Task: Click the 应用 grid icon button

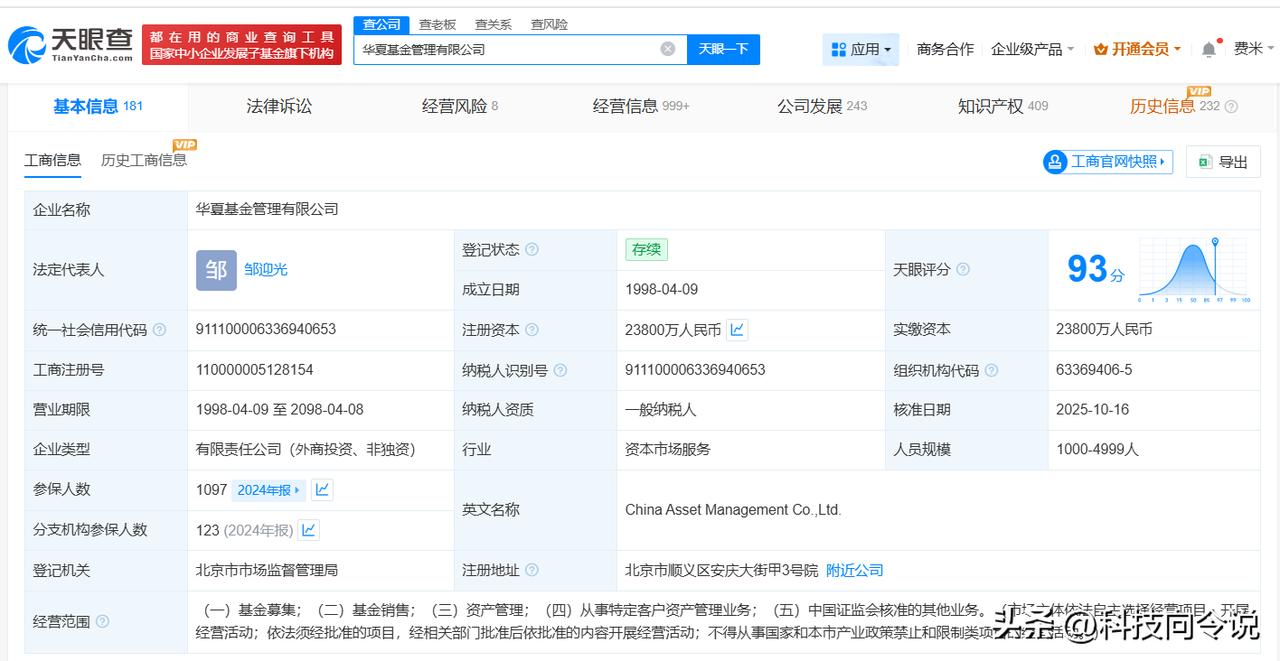Action: point(861,49)
